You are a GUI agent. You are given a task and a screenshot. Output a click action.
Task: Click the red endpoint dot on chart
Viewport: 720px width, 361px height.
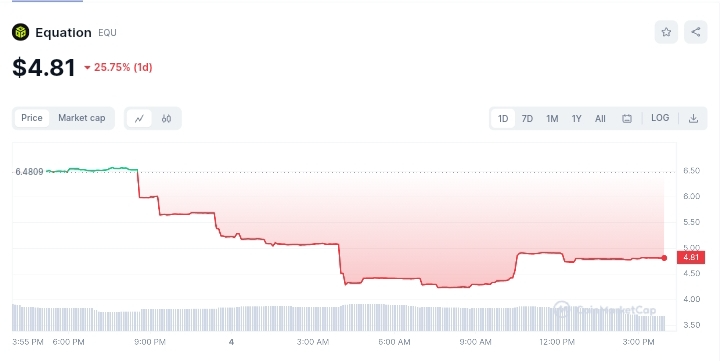click(664, 258)
